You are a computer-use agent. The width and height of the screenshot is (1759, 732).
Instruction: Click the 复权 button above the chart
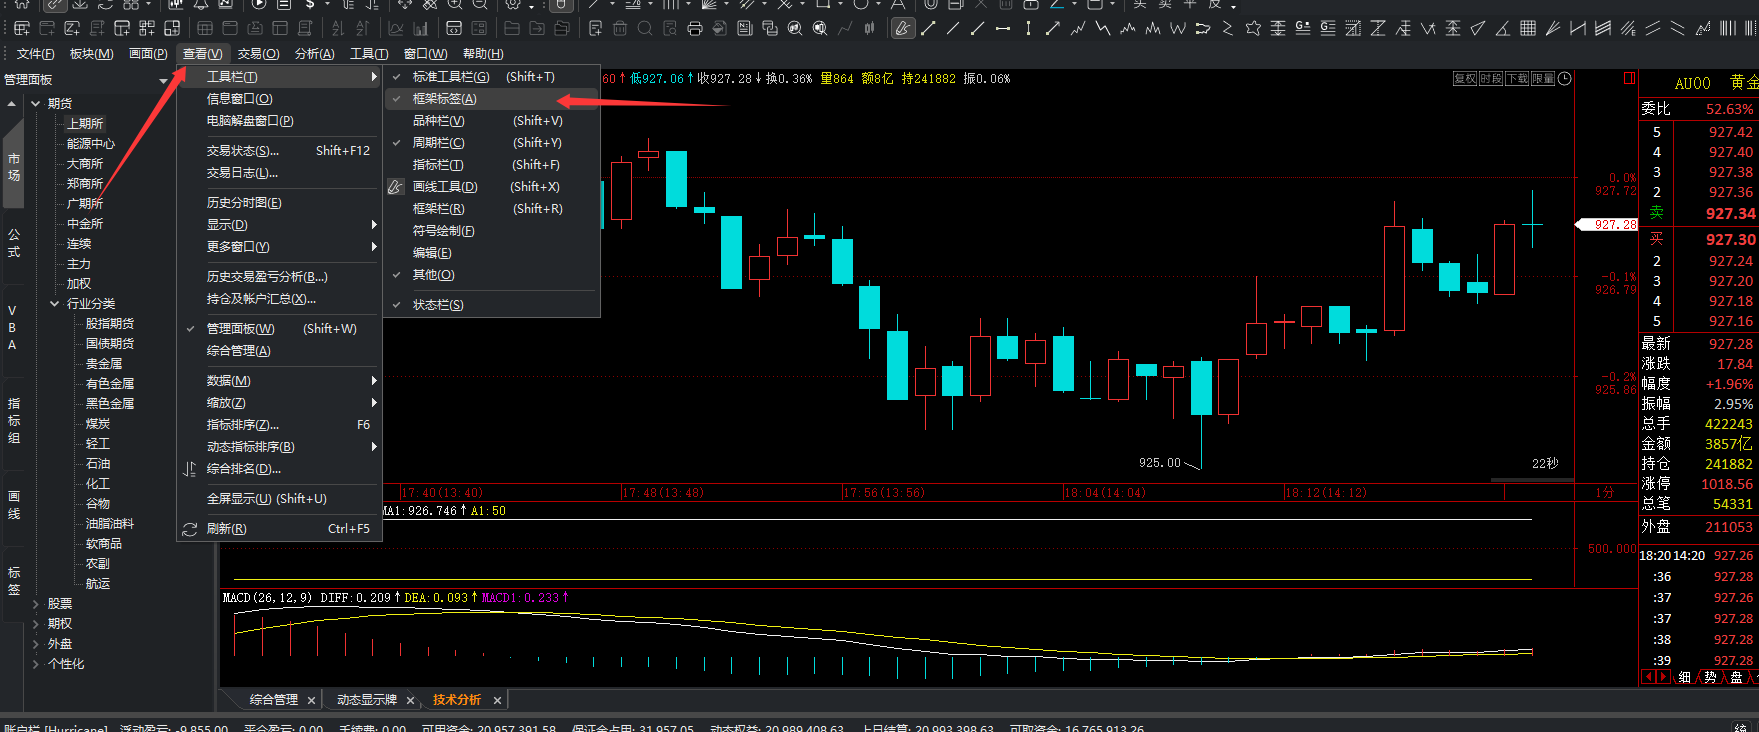click(1465, 78)
